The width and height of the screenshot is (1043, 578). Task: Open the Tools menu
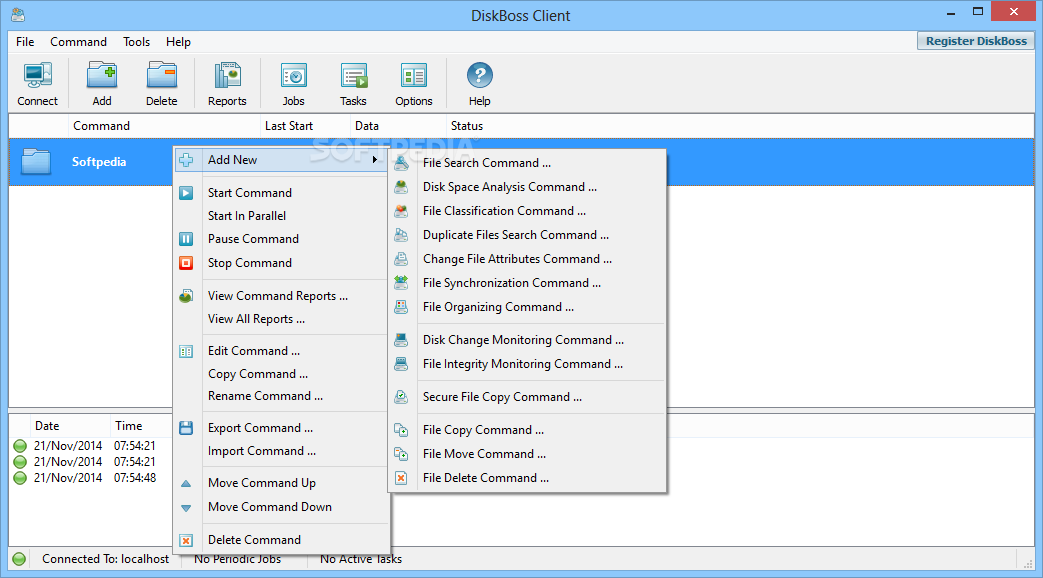tap(136, 42)
